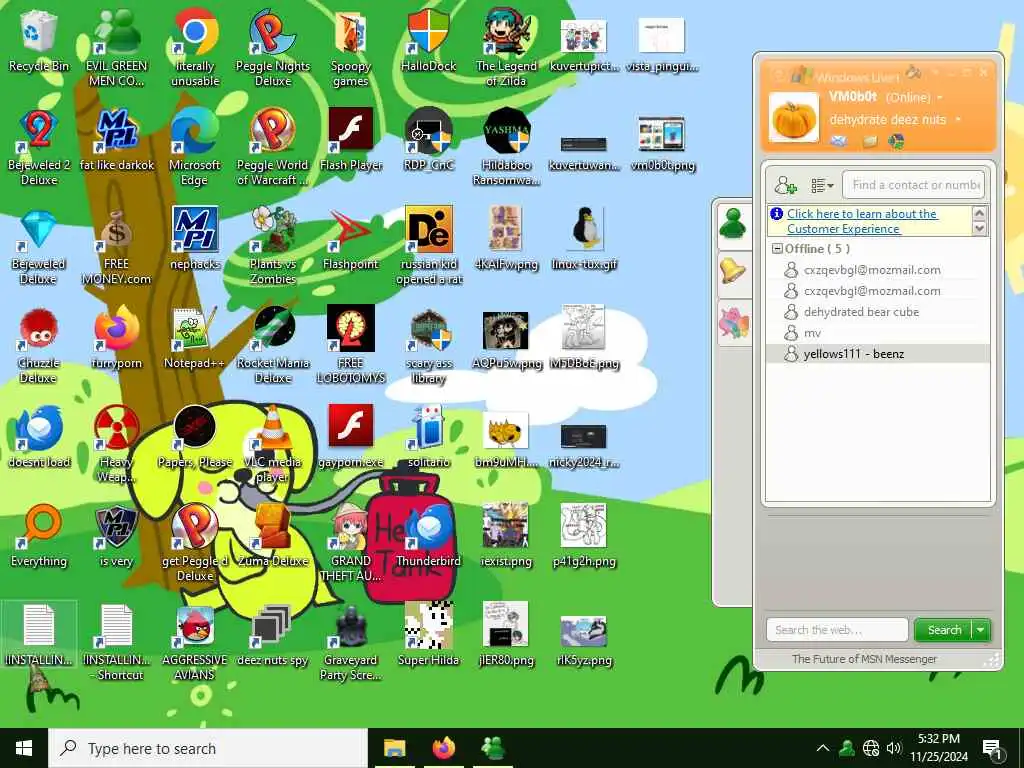Viewport: 1024px width, 768px height.
Task: Select the EVIL GREEN MEN CO... desktop icon
Action: (x=117, y=49)
